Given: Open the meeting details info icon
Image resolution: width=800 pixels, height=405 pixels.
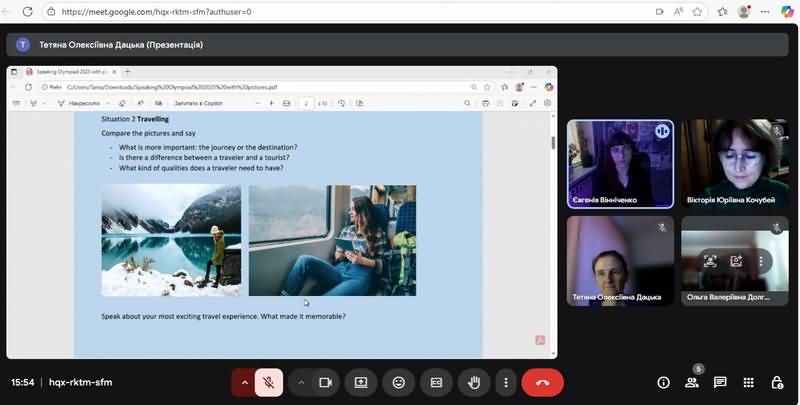Looking at the screenshot, I should (662, 382).
